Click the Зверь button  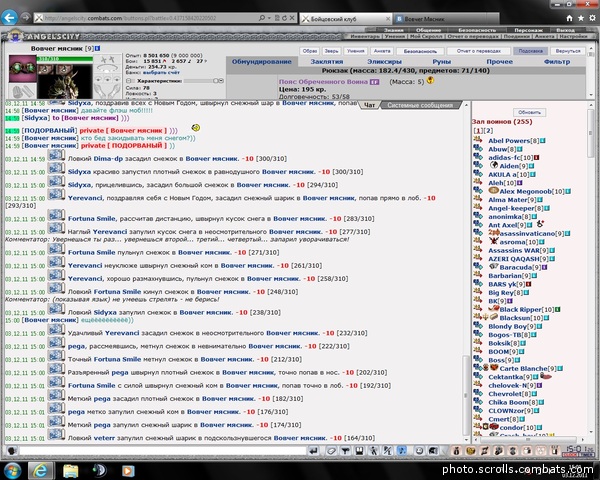click(331, 51)
